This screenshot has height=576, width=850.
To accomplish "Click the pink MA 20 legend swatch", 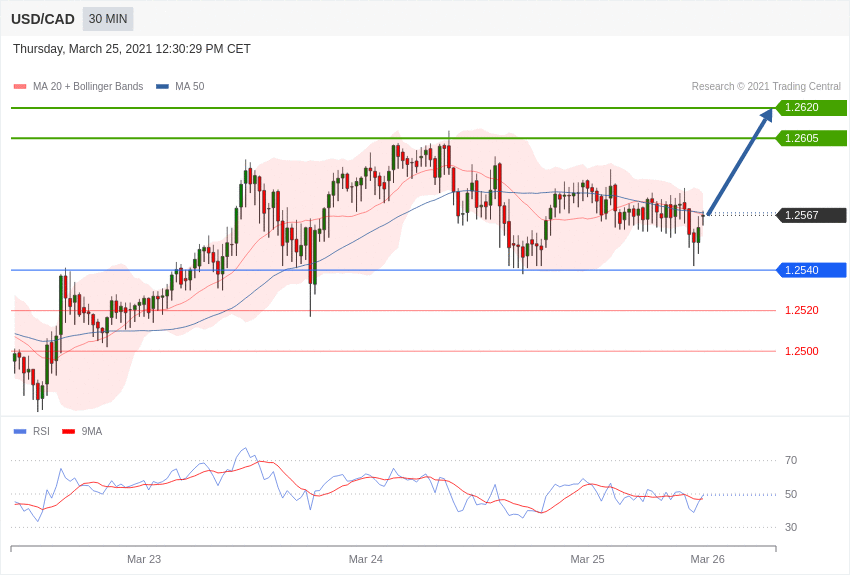I will coord(20,86).
